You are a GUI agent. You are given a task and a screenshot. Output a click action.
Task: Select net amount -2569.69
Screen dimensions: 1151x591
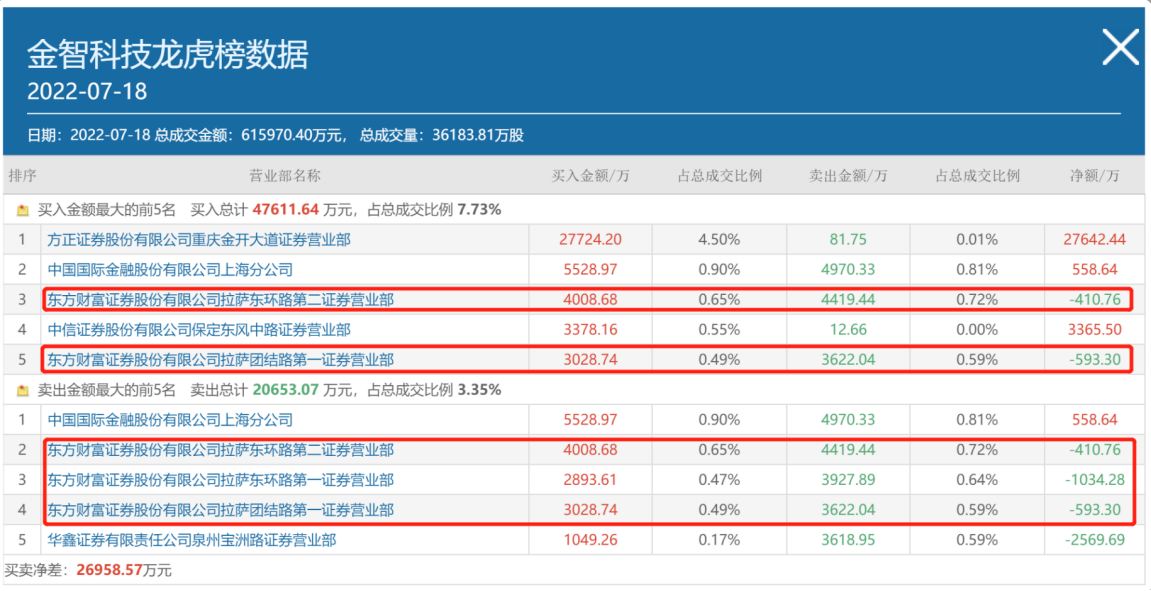click(1094, 541)
